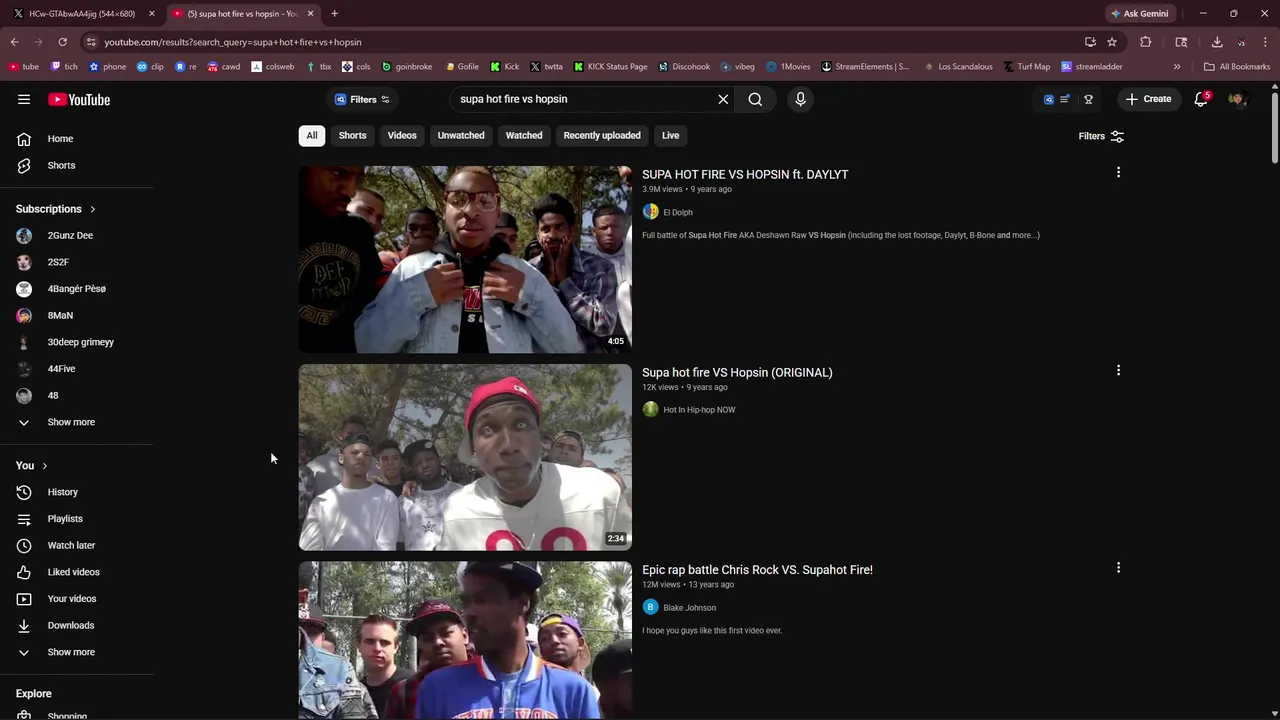Switch to the HCw-GTAbwAA4jig browser tab
Screen dimensions: 1280x720
point(82,14)
